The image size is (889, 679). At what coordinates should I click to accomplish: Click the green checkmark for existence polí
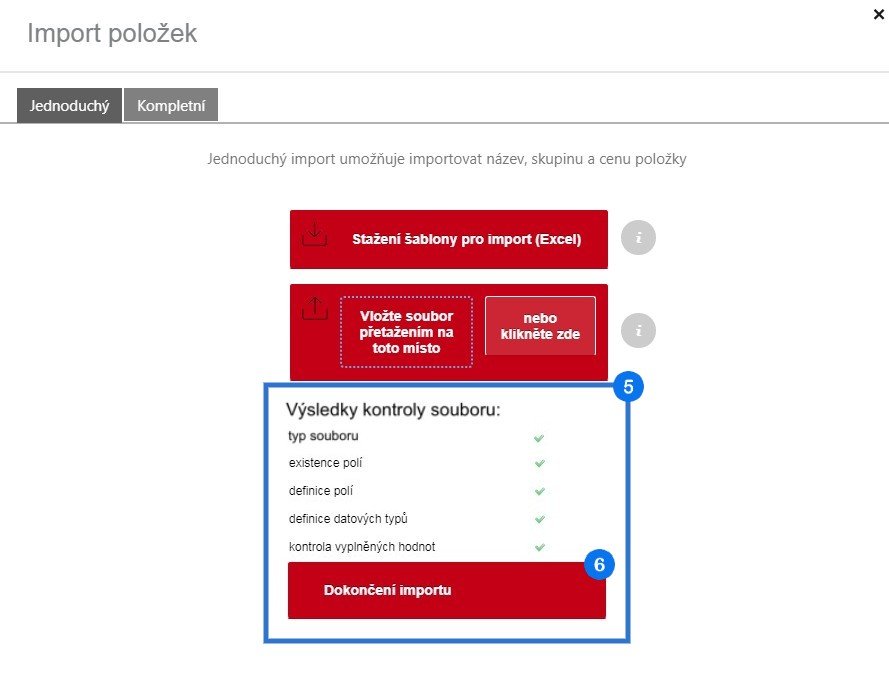(x=539, y=464)
